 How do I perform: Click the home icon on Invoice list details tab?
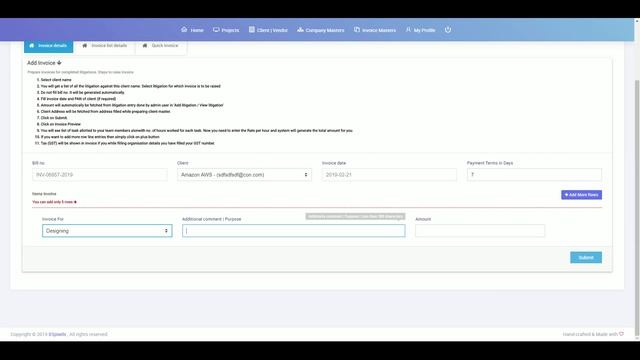click(x=84, y=46)
